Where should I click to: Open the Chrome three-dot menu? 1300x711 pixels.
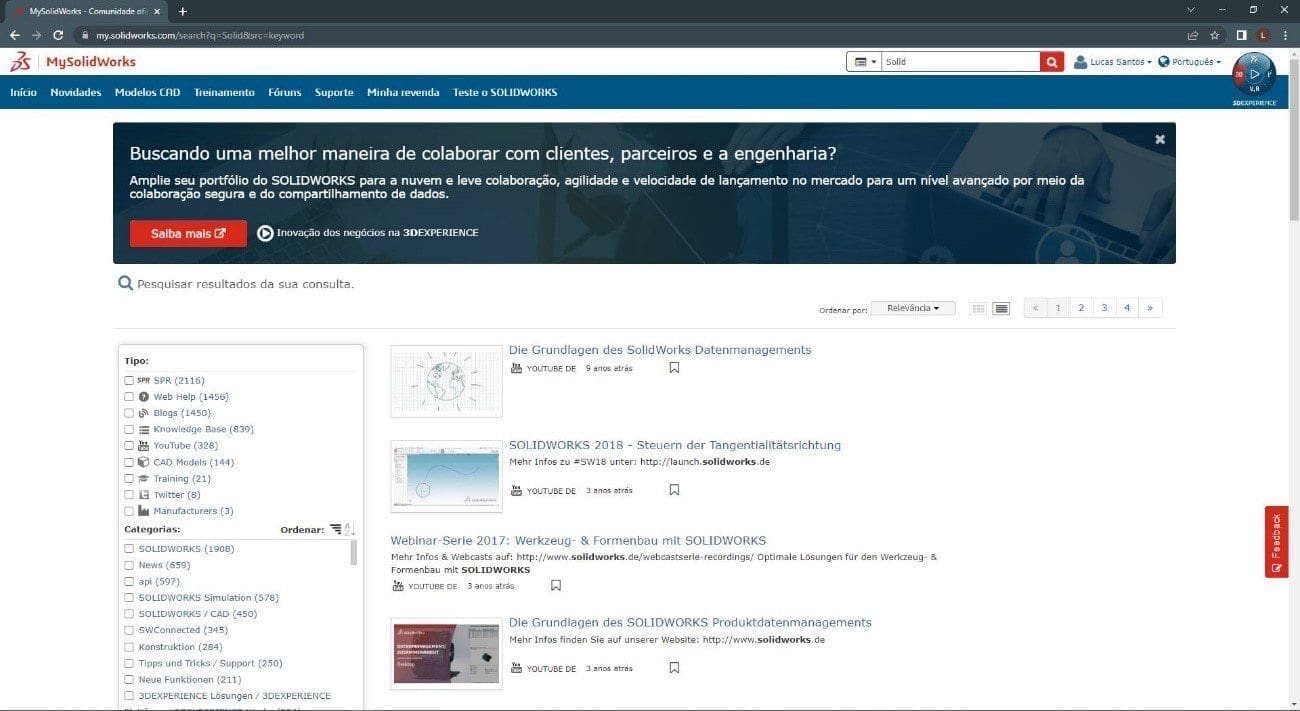[x=1286, y=34]
